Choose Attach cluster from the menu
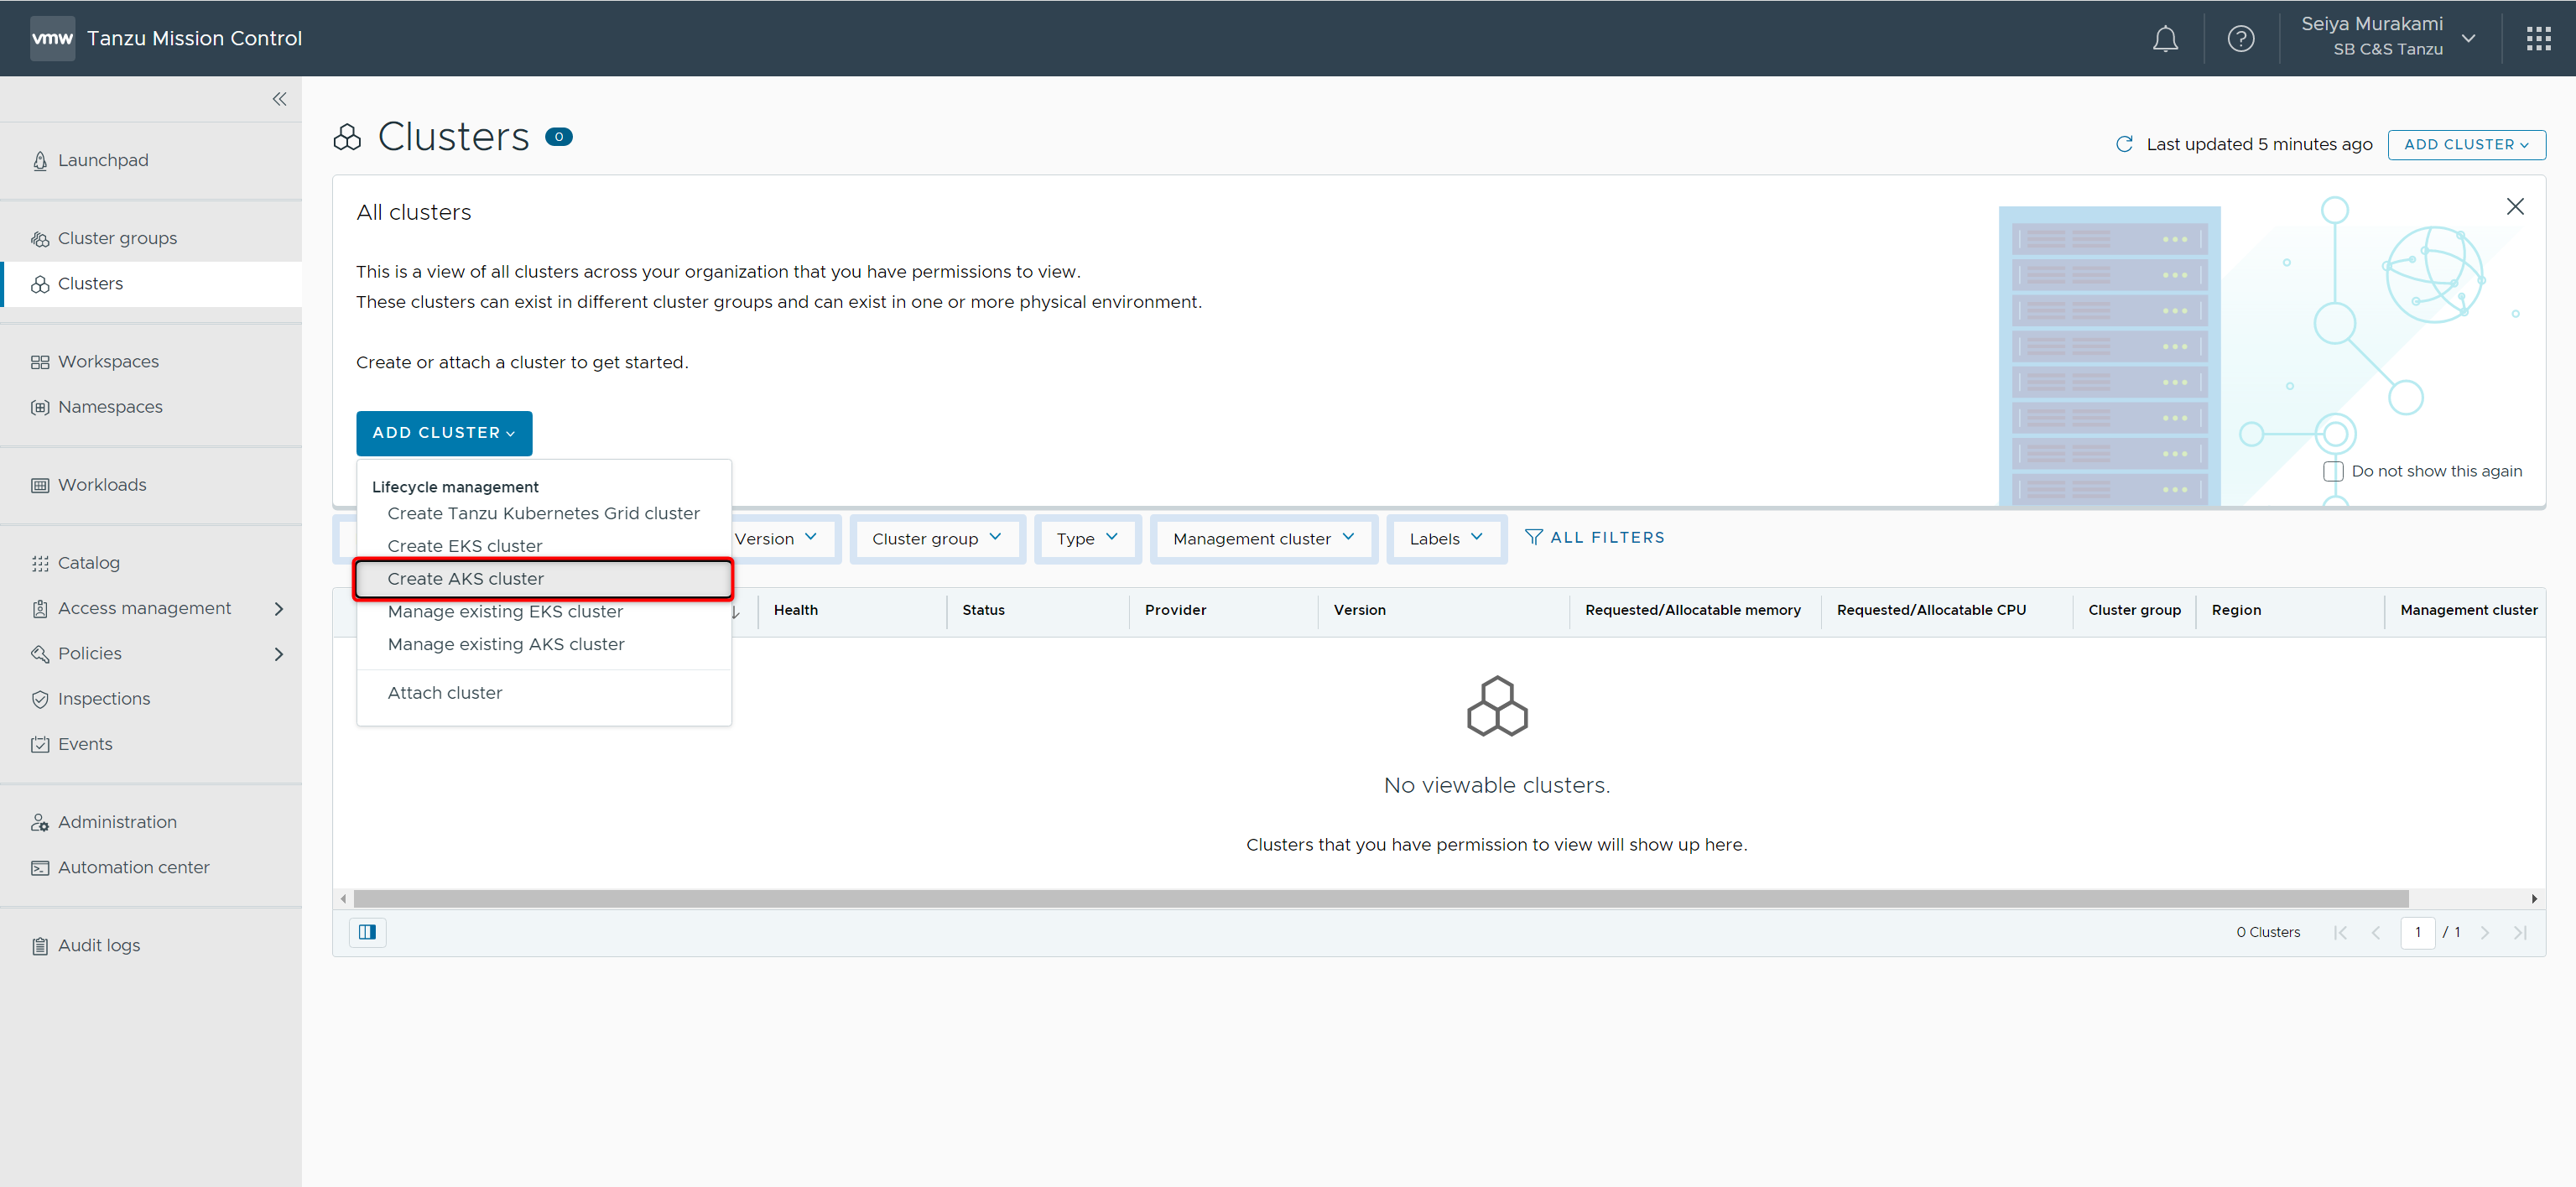Screen dimensions: 2576x1187 pyautogui.click(x=445, y=693)
